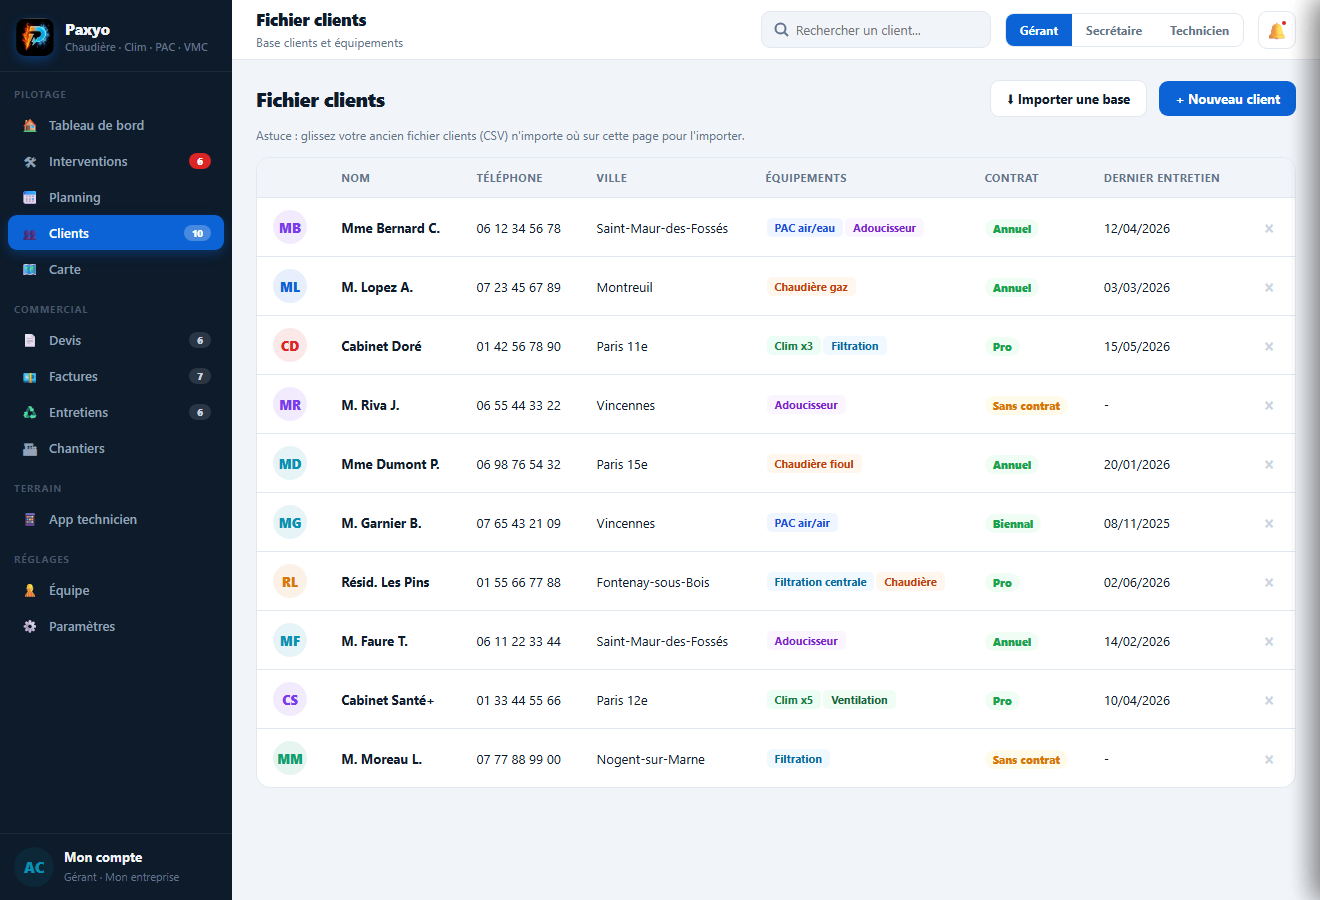Open Mon compte profile panel
This screenshot has height=900, width=1320.
[116, 867]
